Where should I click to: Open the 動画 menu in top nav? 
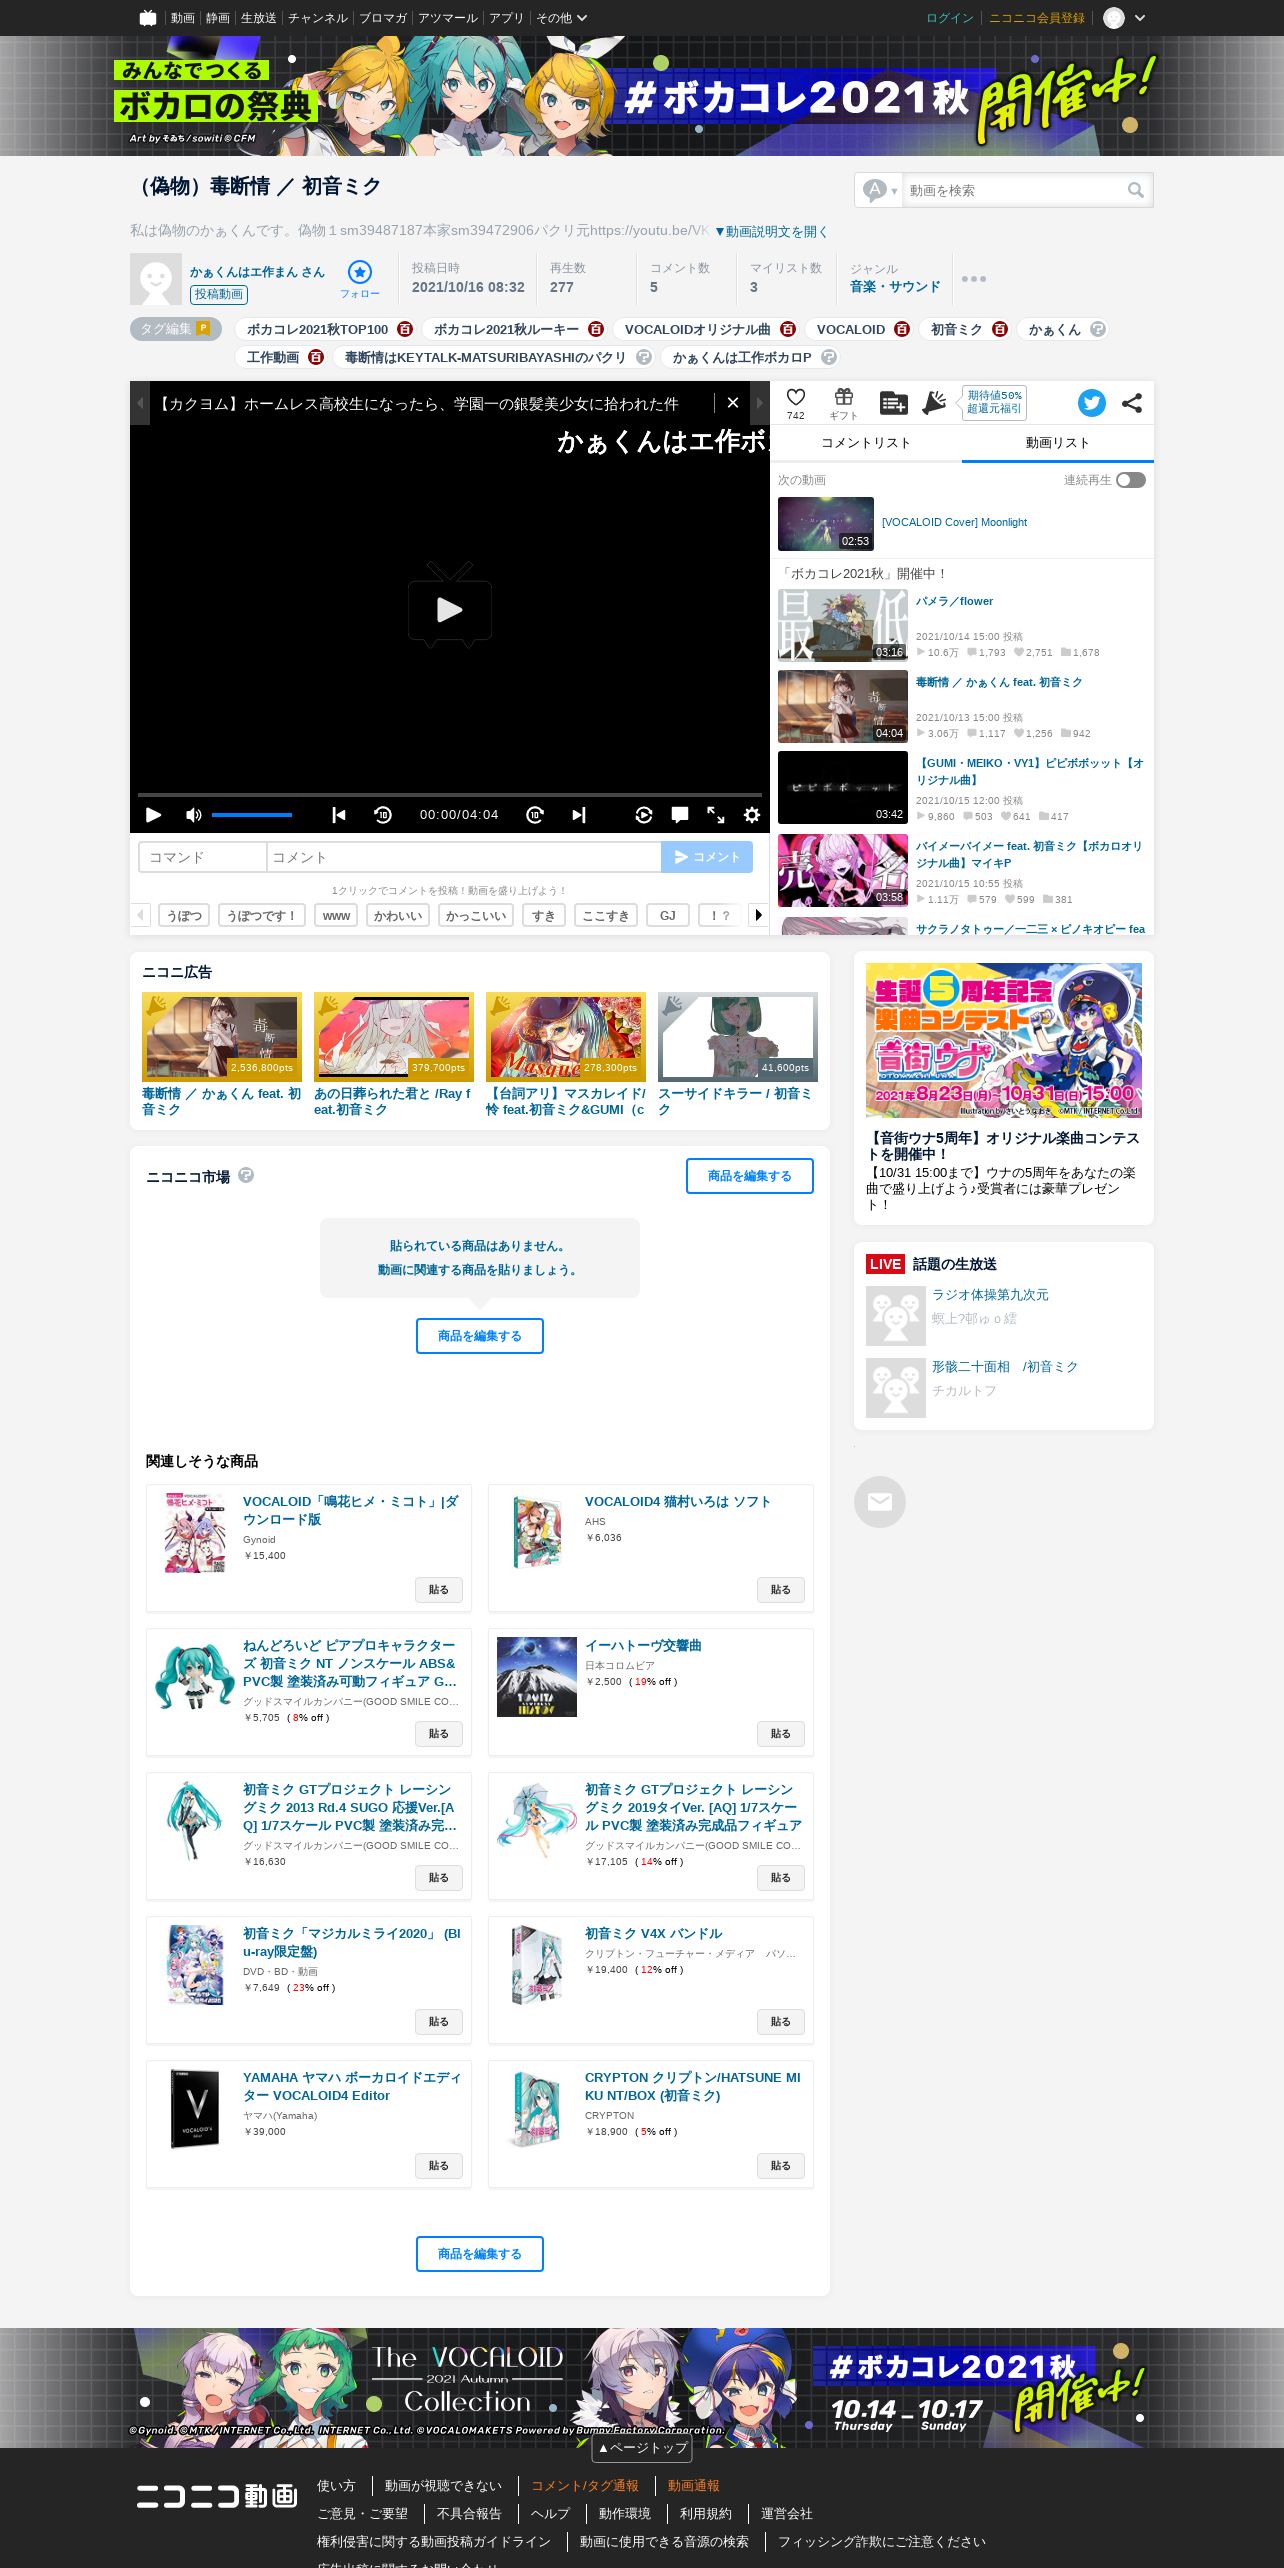point(182,18)
